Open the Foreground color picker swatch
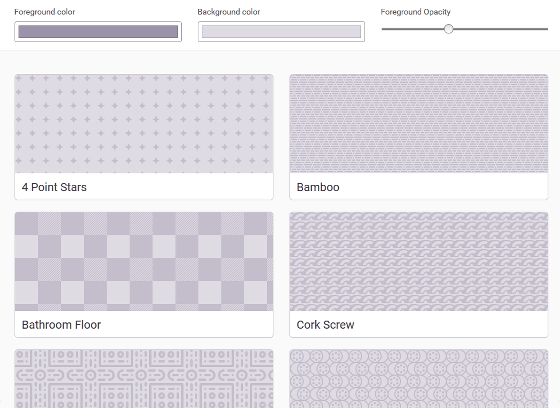This screenshot has height=408, width=560. click(x=98, y=31)
